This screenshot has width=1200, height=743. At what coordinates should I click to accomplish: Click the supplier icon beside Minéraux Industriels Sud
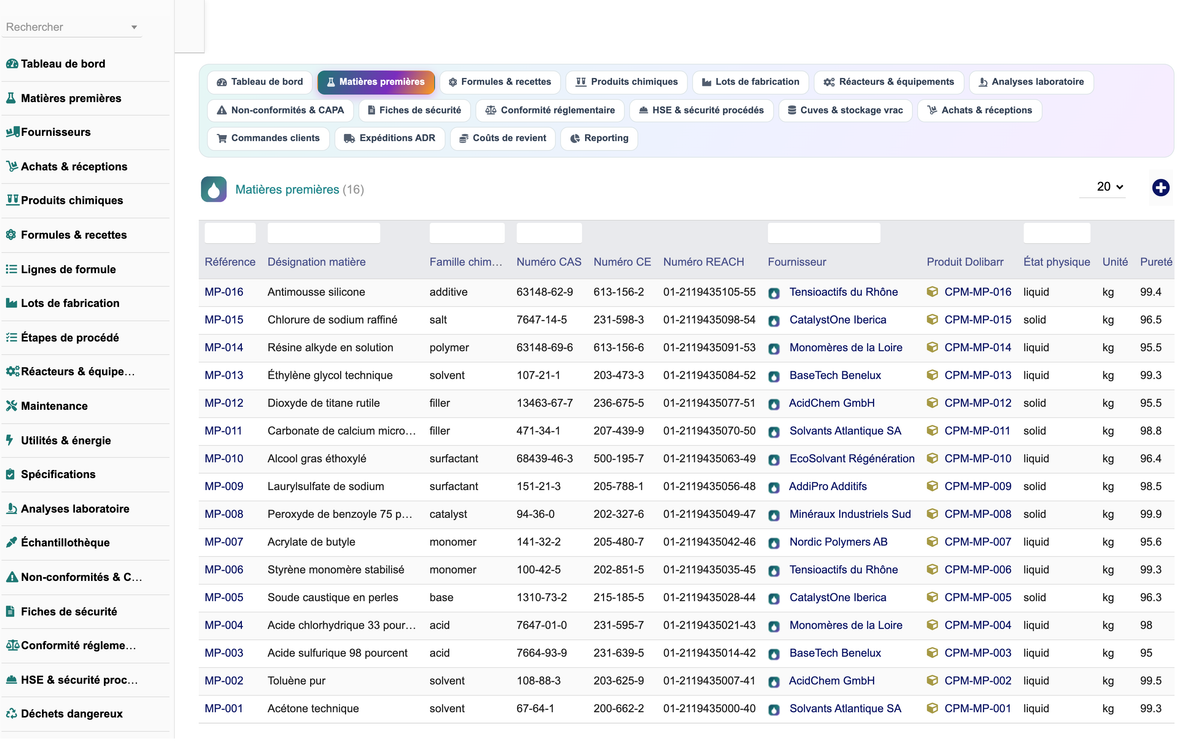pos(774,515)
